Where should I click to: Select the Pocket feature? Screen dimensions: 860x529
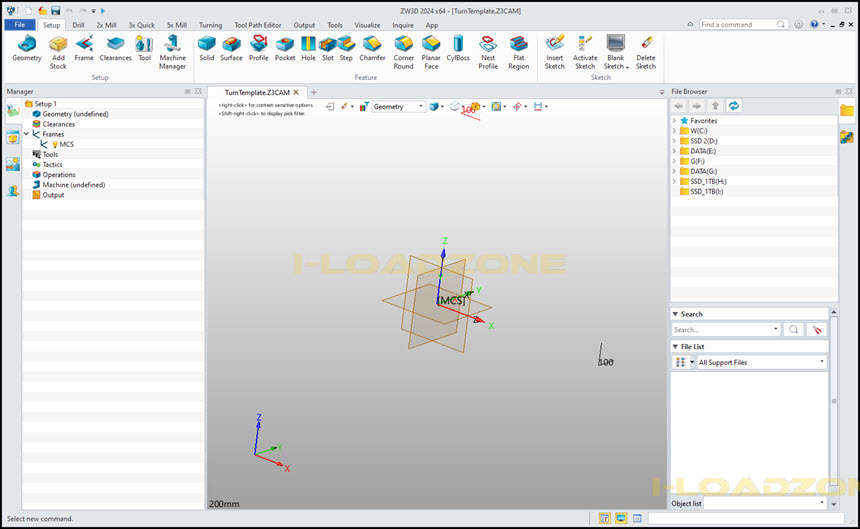(285, 49)
